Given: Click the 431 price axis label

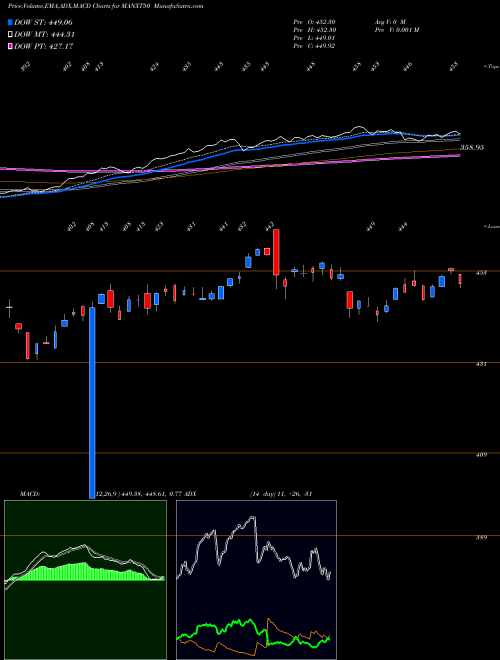Looking at the screenshot, I should pyautogui.click(x=481, y=364).
